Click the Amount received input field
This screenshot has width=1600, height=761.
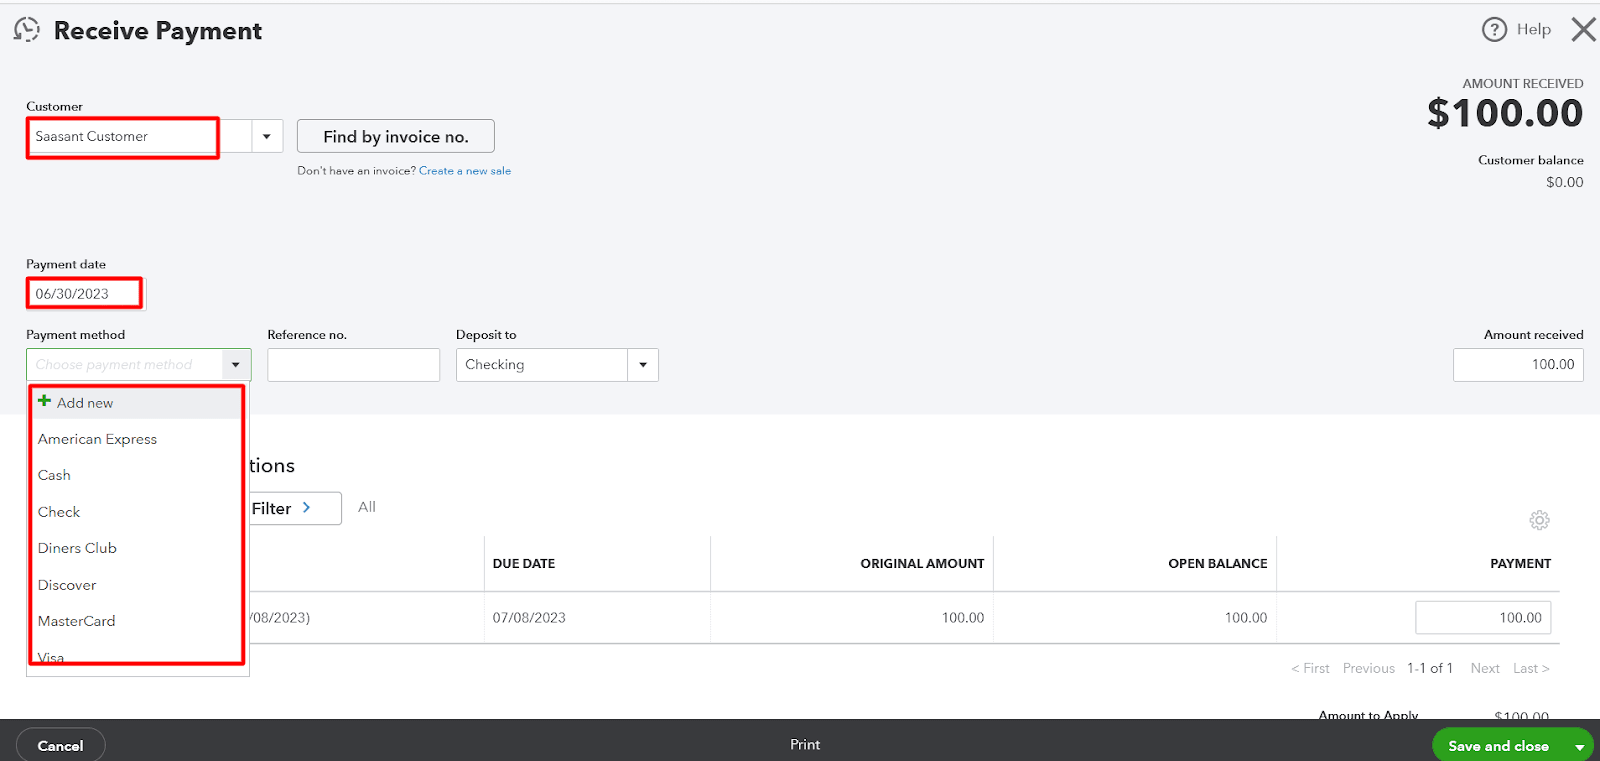(1518, 365)
